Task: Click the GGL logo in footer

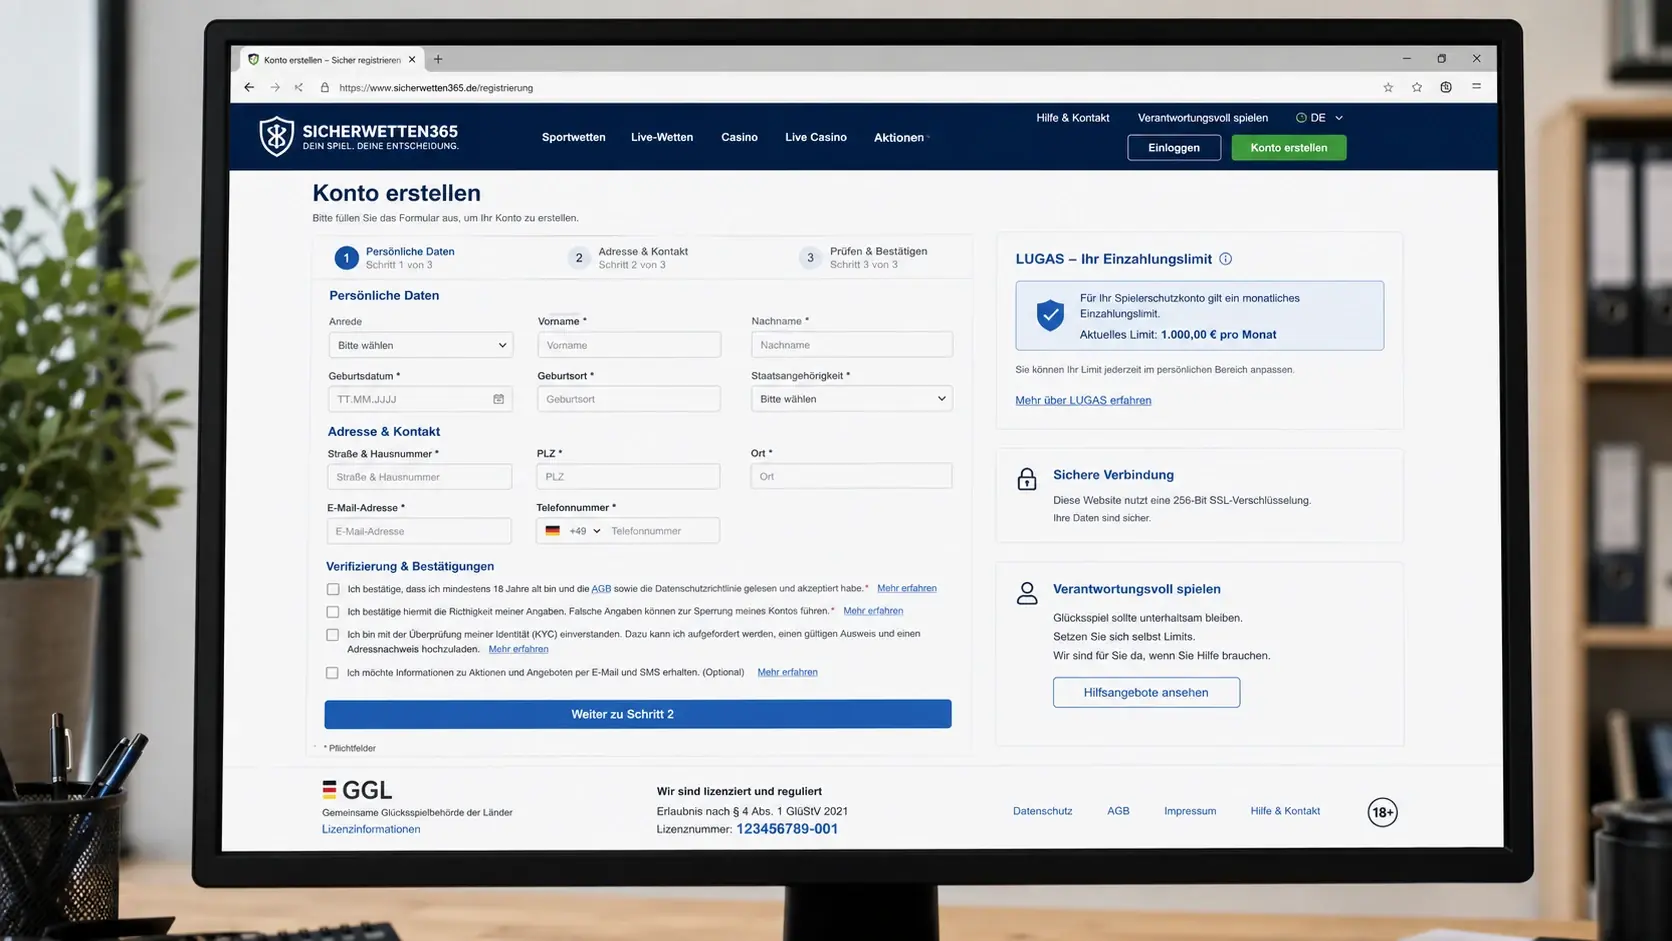Action: 357,790
